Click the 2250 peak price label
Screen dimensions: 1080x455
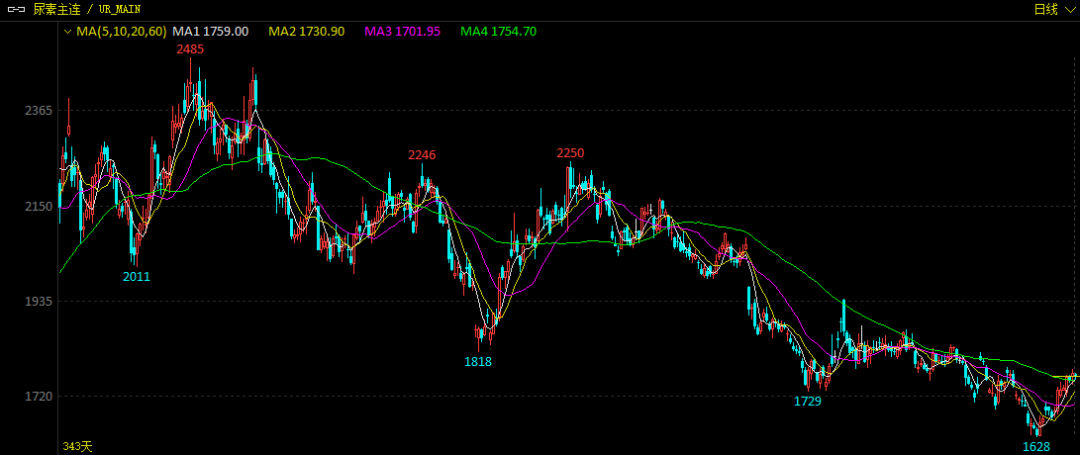(x=570, y=153)
